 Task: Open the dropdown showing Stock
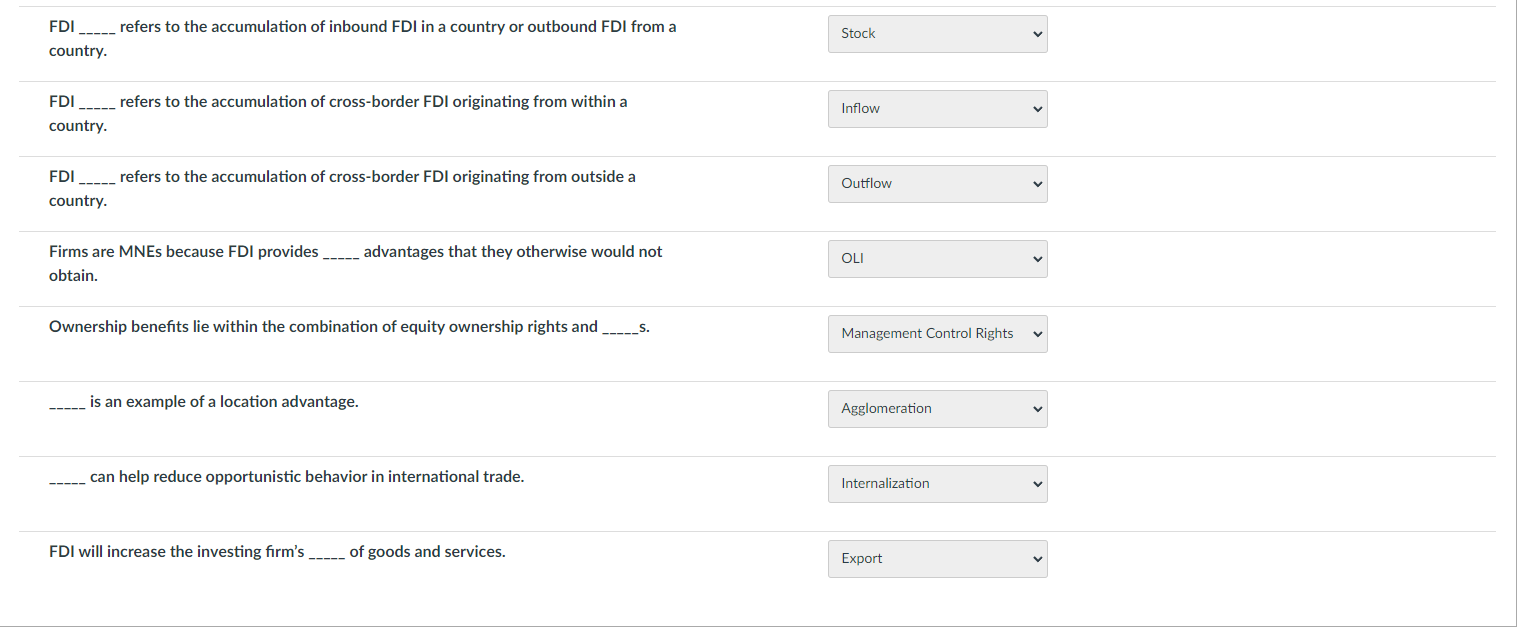coord(936,34)
